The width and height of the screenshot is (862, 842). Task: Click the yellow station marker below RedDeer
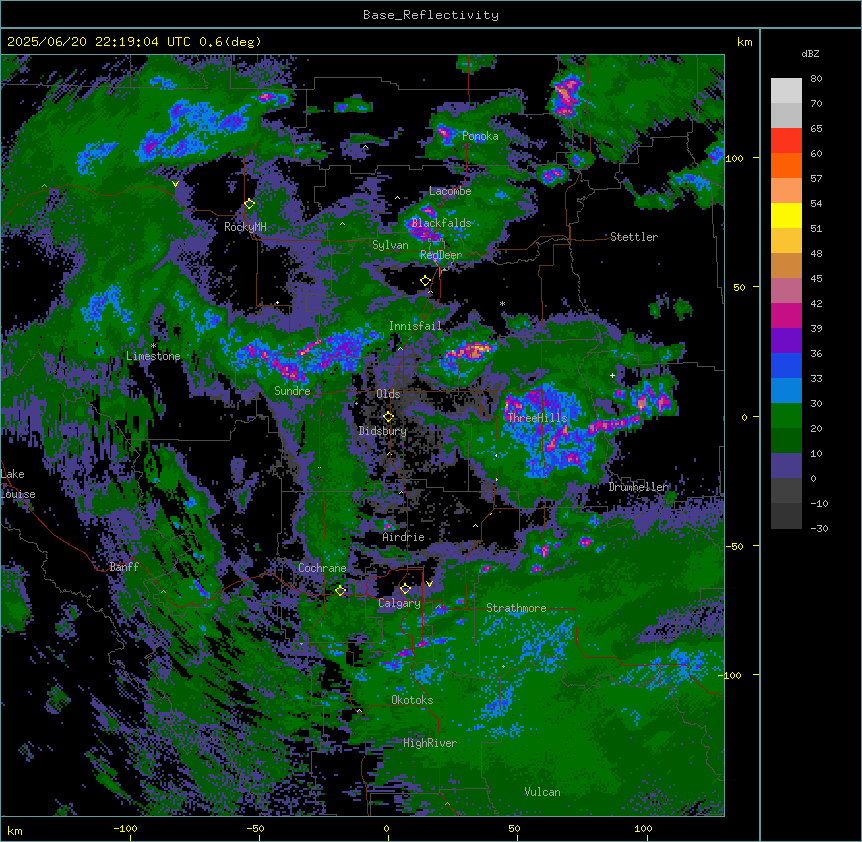pyautogui.click(x=426, y=281)
